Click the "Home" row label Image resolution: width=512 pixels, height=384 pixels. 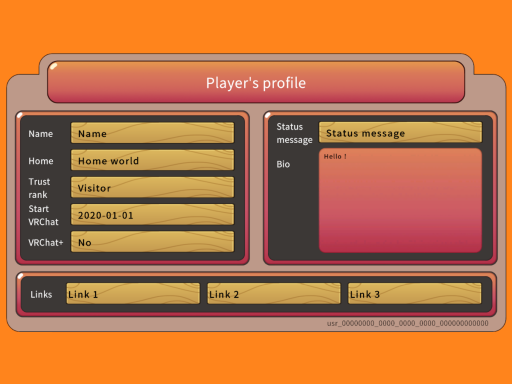[x=41, y=161]
